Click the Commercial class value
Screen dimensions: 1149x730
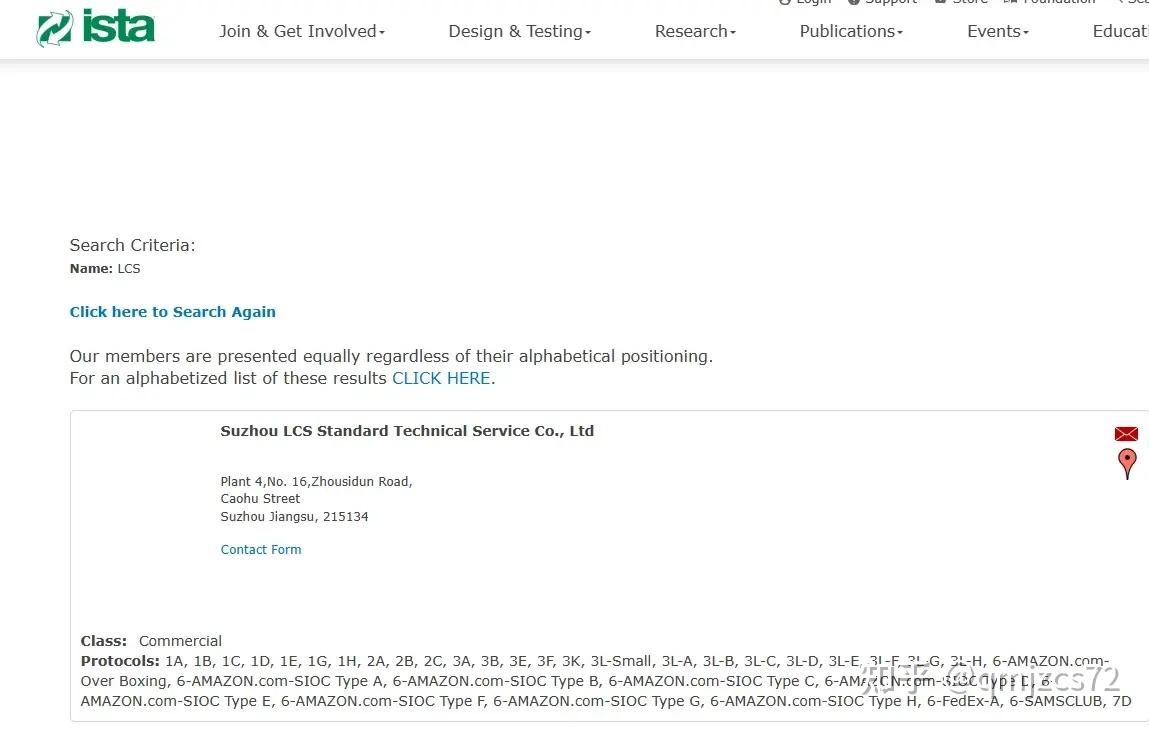pyautogui.click(x=180, y=641)
